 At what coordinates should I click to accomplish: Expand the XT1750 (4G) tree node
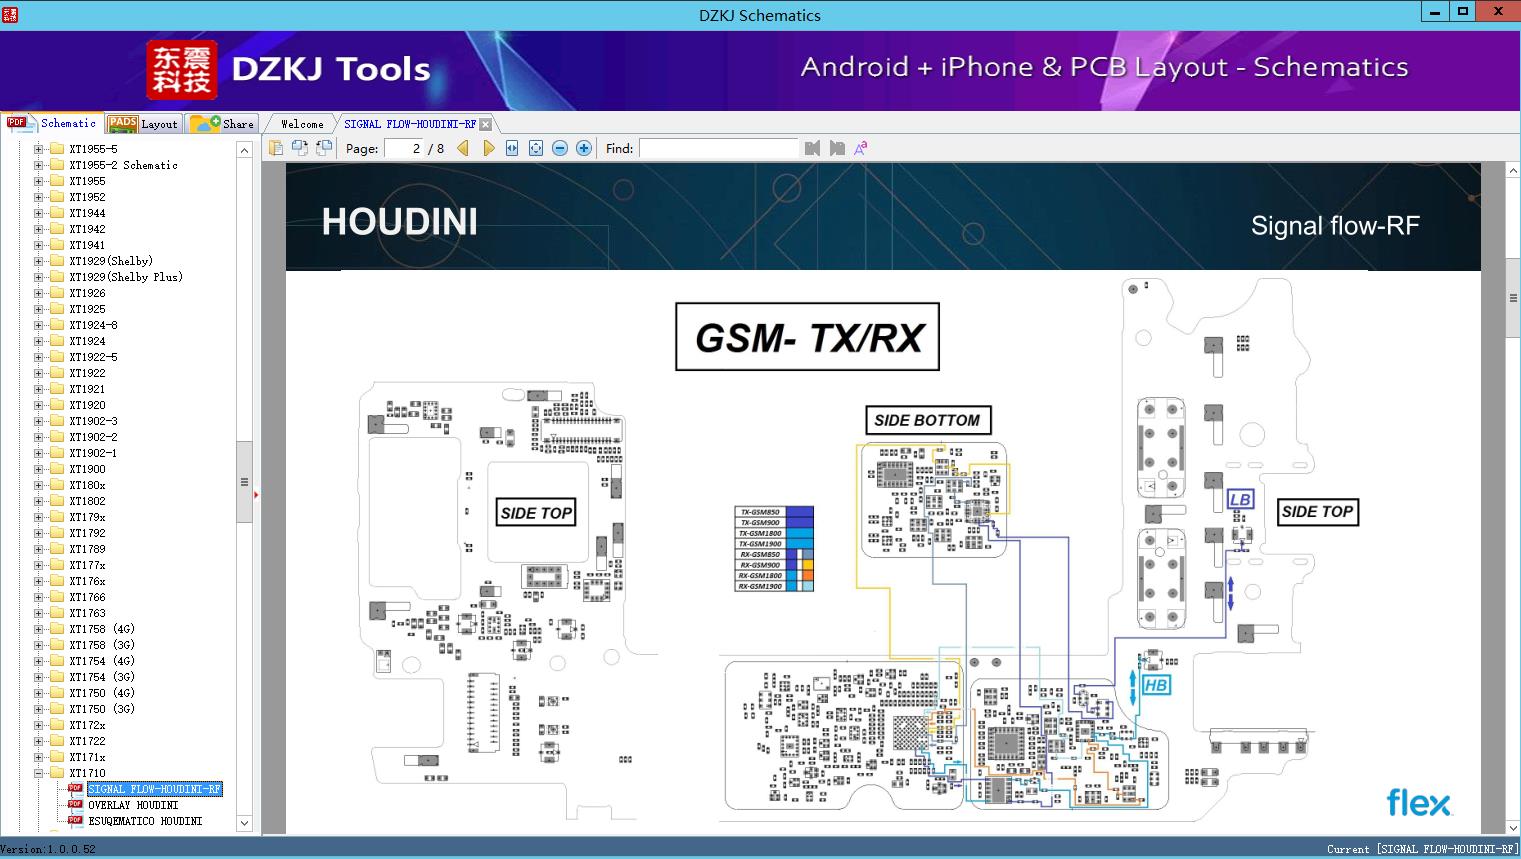click(x=39, y=693)
